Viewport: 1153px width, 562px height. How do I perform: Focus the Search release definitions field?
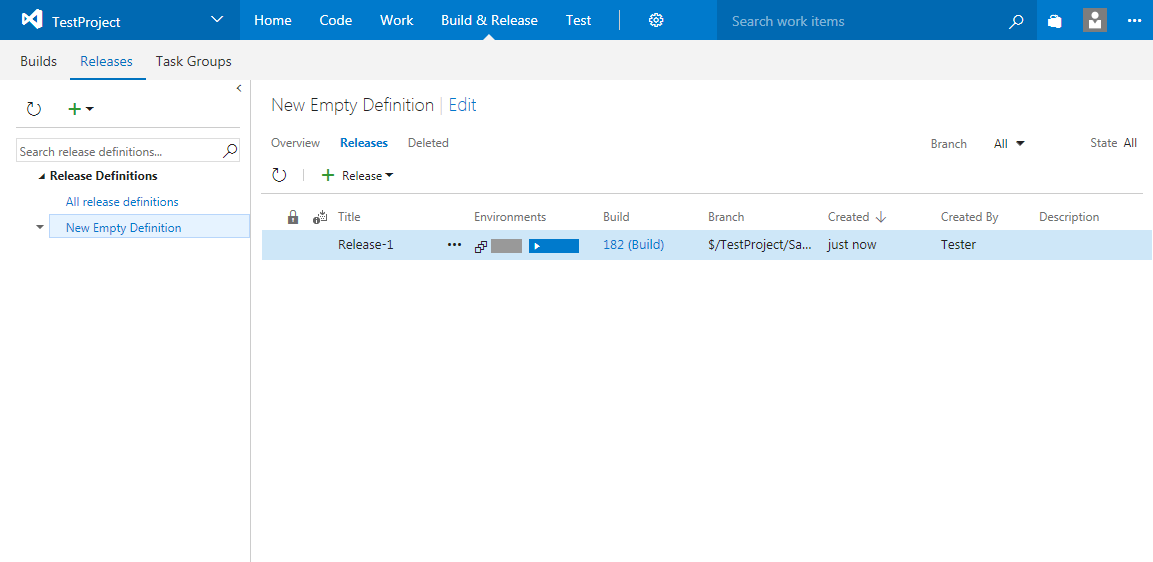tap(118, 152)
